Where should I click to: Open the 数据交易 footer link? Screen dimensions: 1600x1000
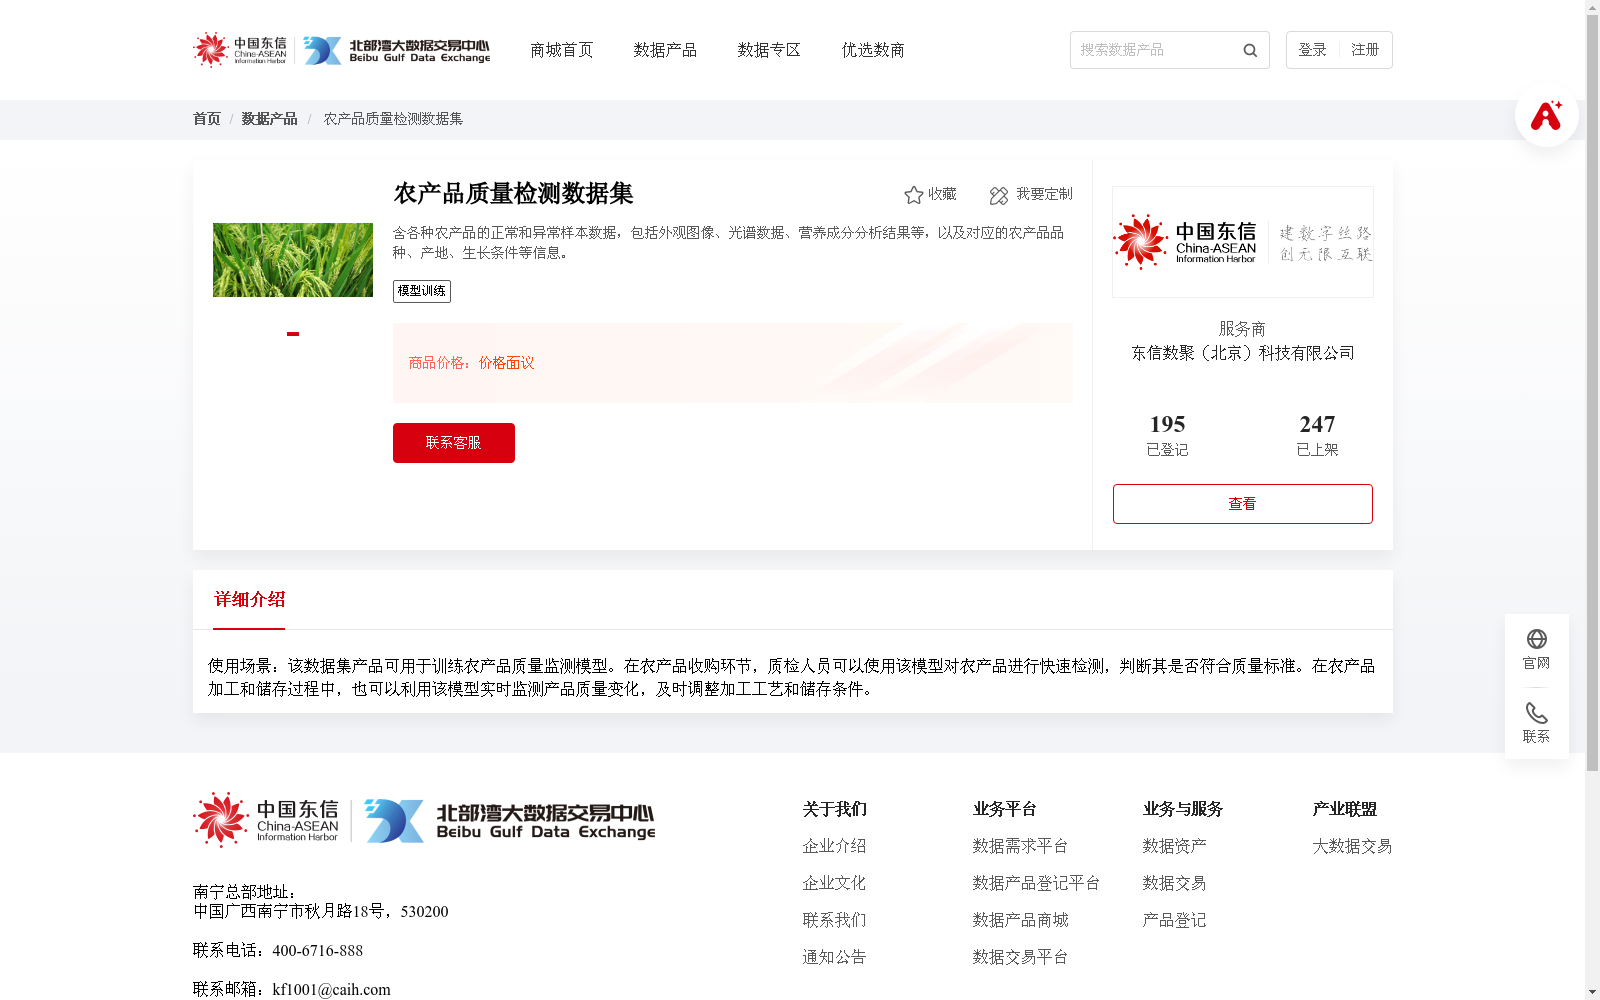pyautogui.click(x=1174, y=883)
